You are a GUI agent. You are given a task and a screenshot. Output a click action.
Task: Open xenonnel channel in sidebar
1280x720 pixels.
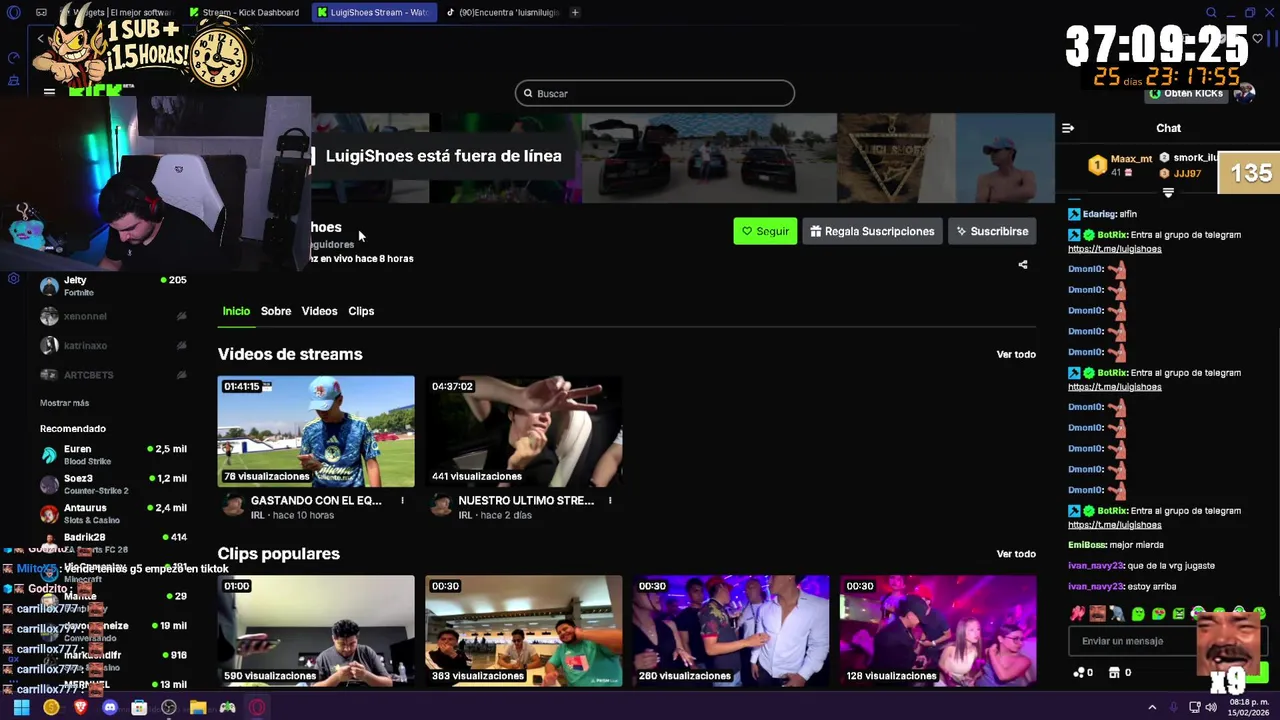pyautogui.click(x=112, y=316)
